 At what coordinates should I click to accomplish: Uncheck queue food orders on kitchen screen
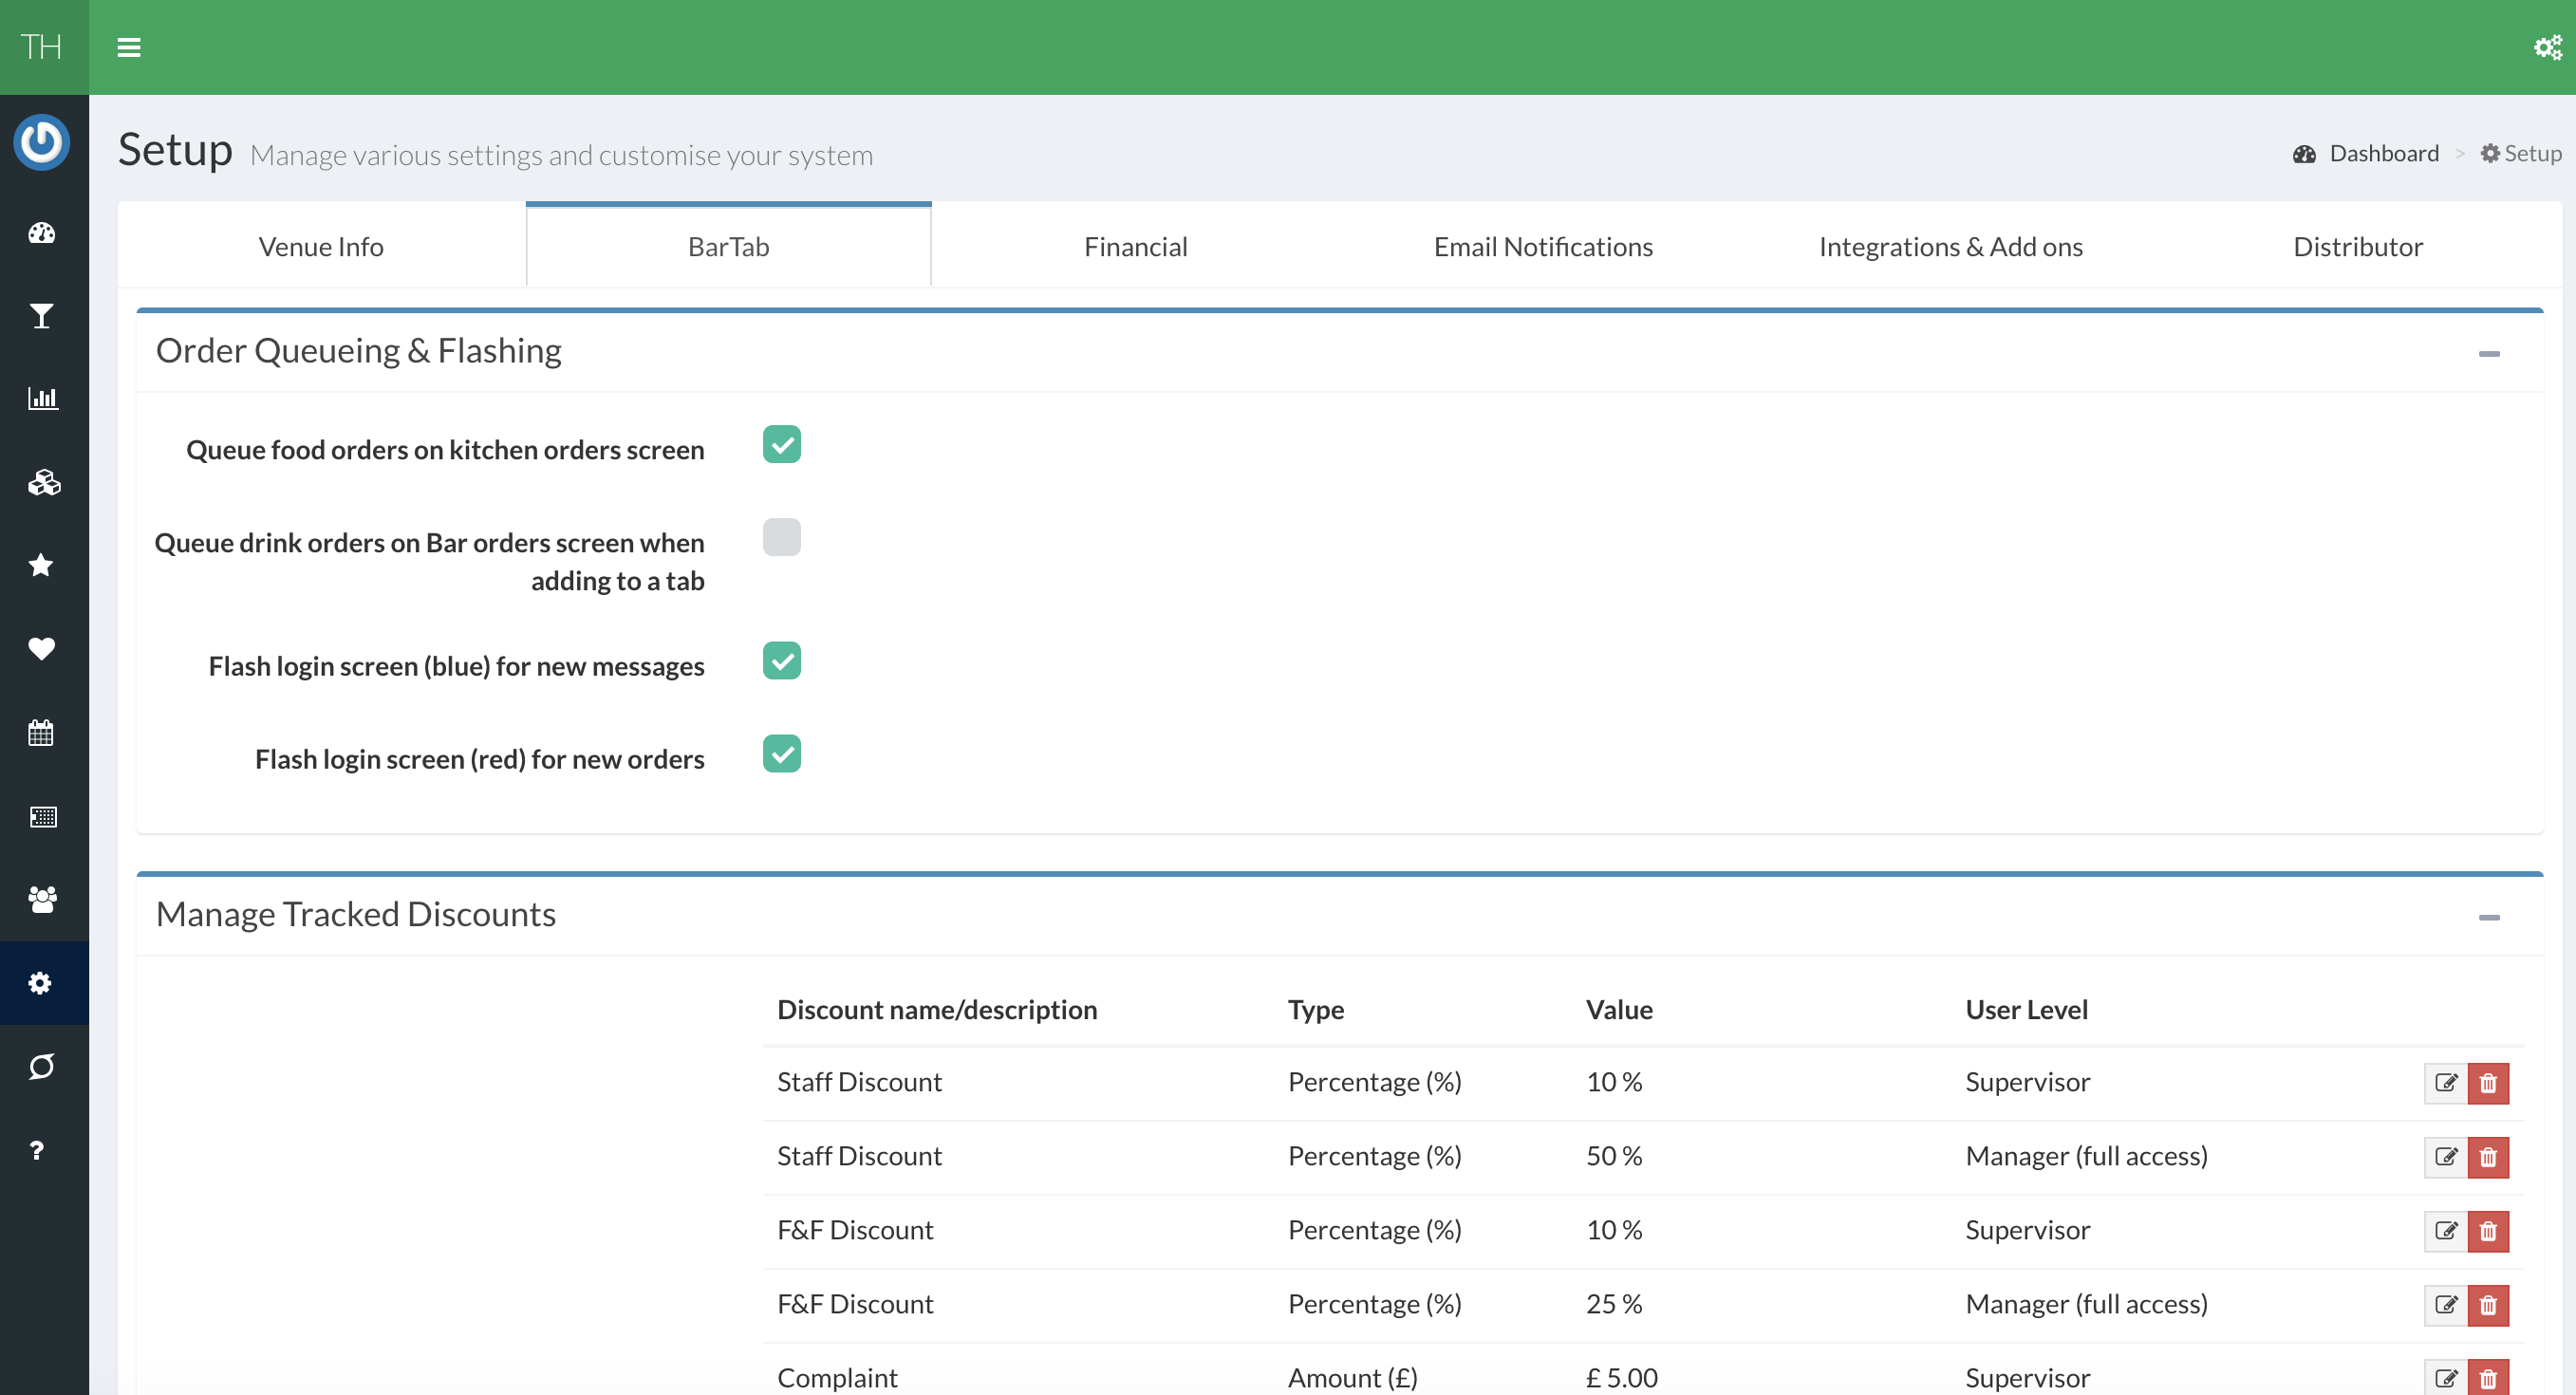click(781, 445)
